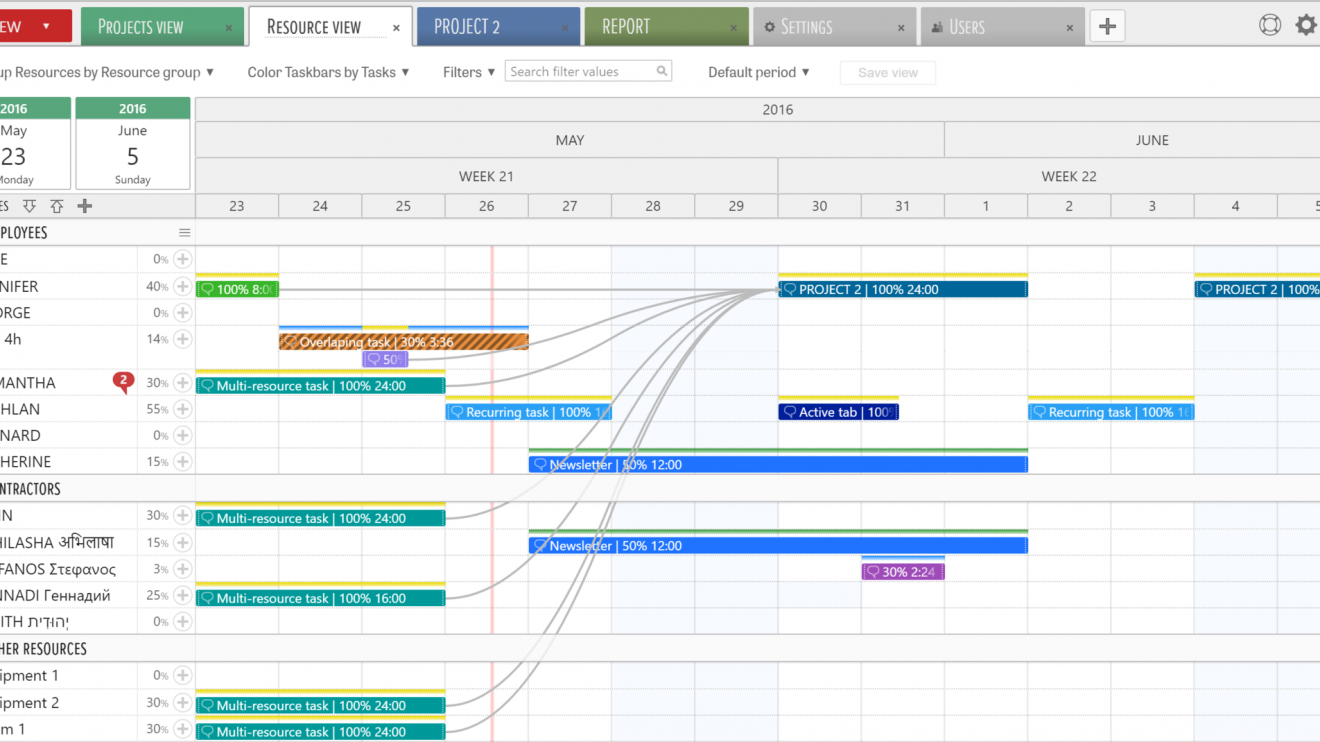1320x742 pixels.
Task: Open the gear settings icon at top right
Action: [1306, 26]
